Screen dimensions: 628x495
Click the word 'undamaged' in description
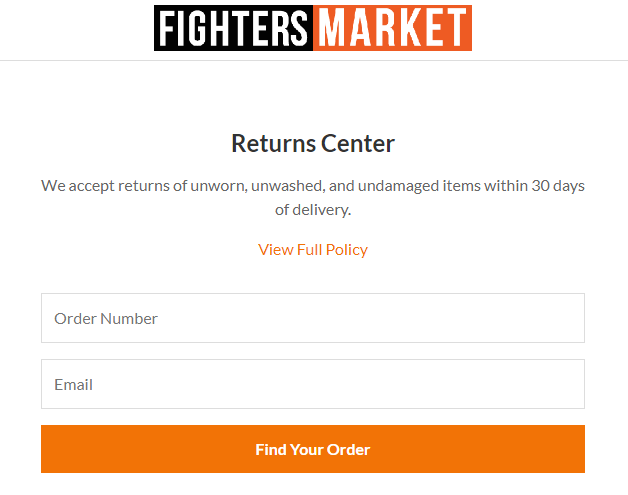[x=399, y=186]
